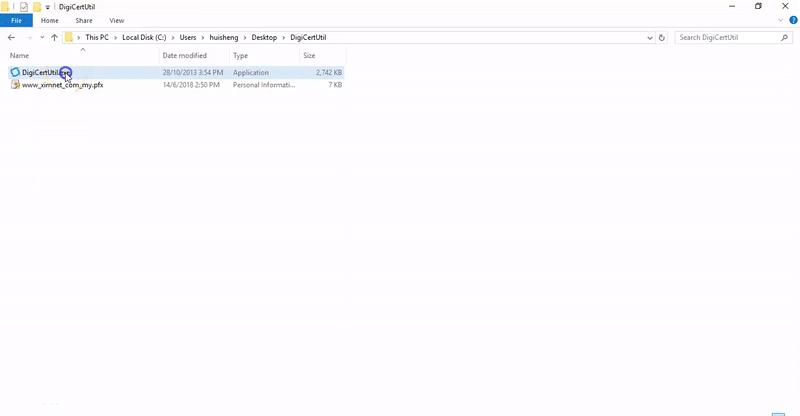The height and width of the screenshot is (416, 800).
Task: Click the This PC breadcrumb
Action: pos(97,37)
